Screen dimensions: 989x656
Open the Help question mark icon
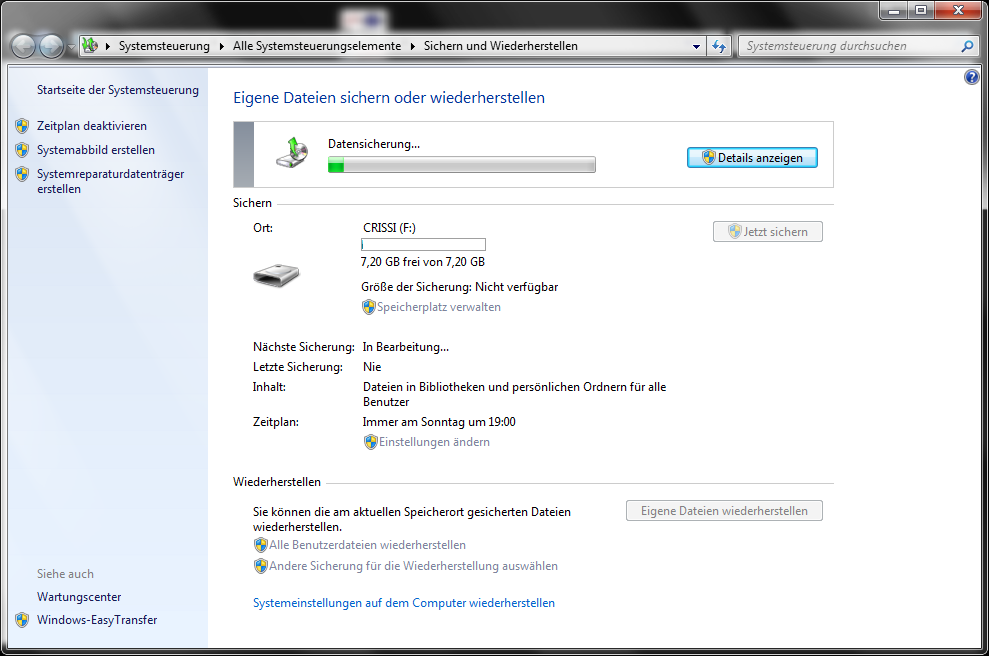click(x=972, y=77)
